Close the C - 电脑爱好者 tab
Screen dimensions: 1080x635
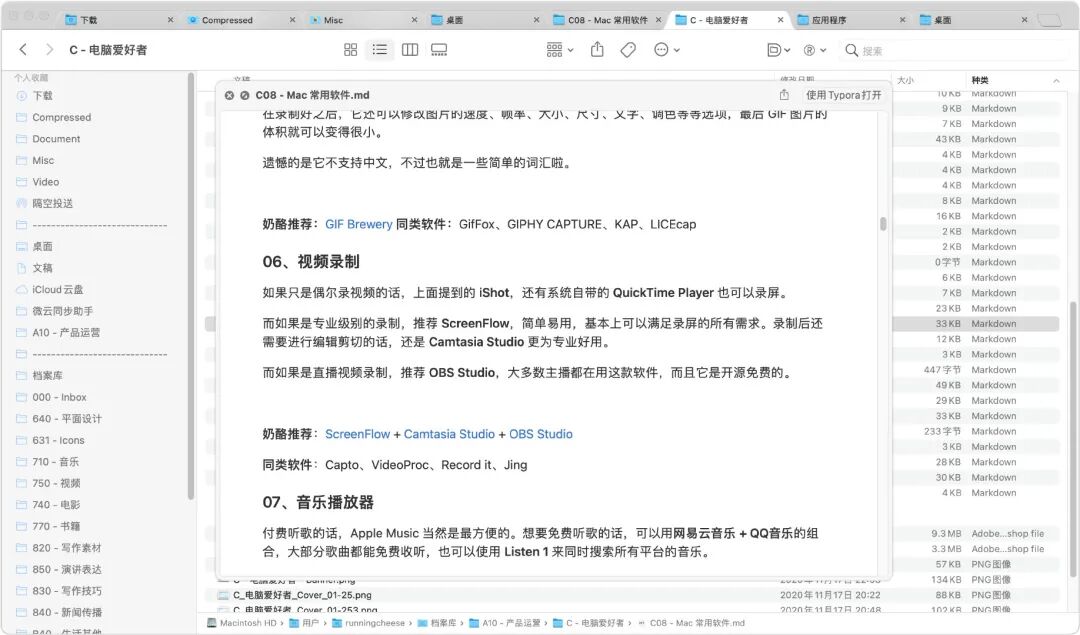tap(780, 20)
